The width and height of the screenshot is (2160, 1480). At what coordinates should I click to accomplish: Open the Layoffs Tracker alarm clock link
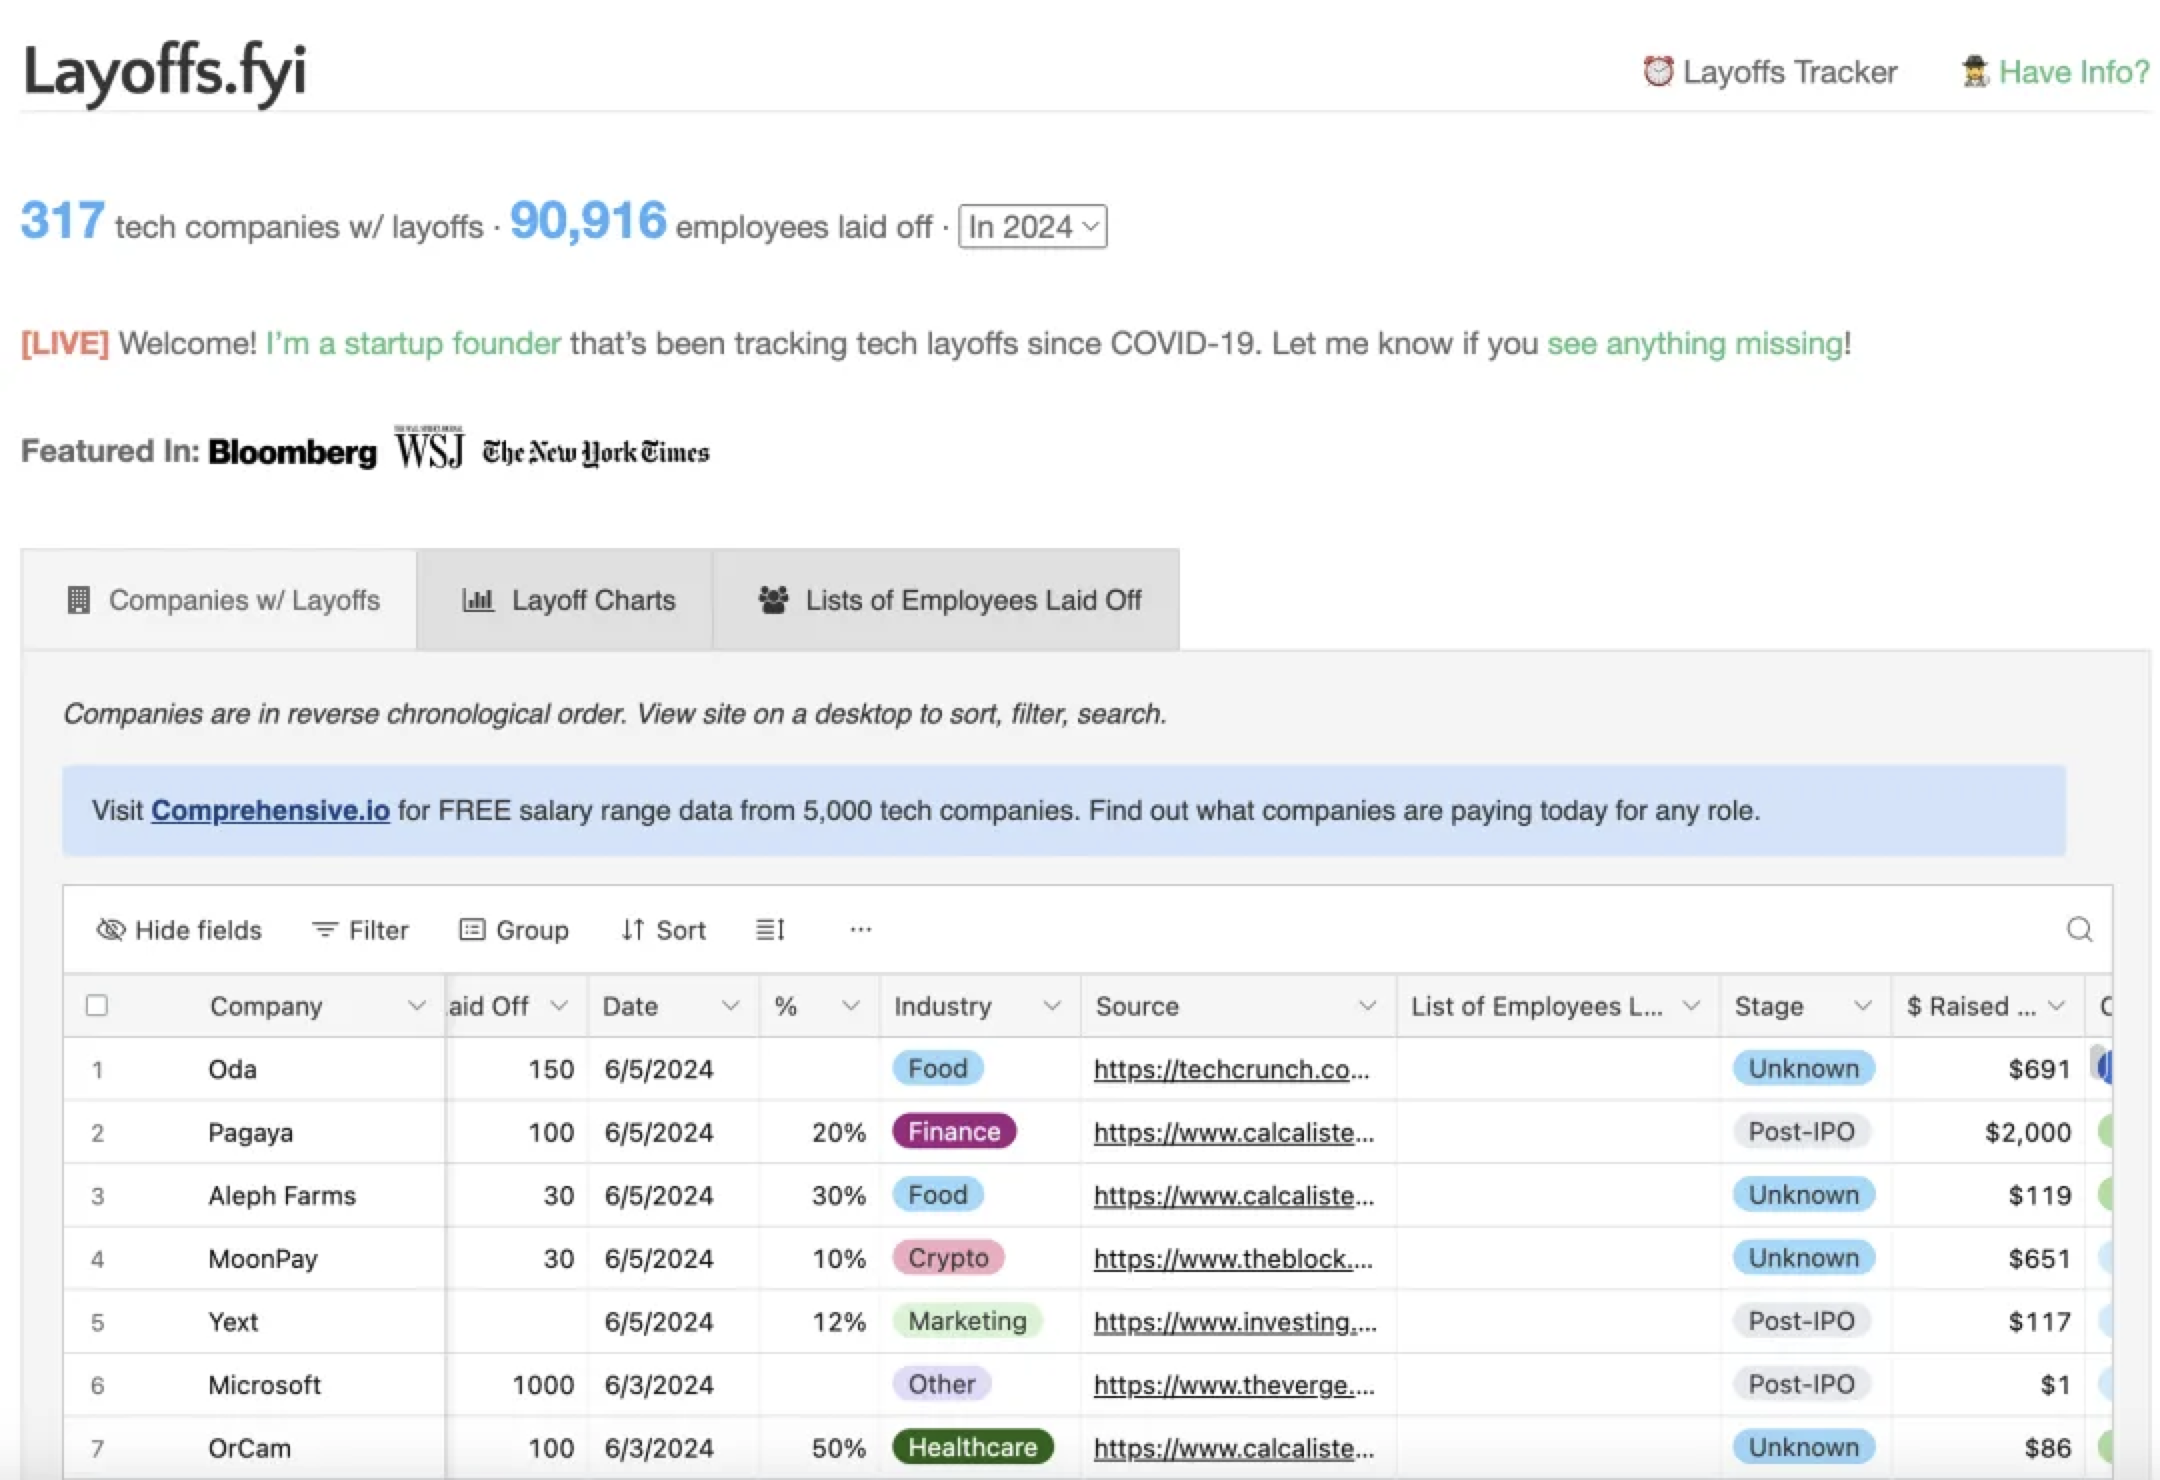pos(1770,72)
